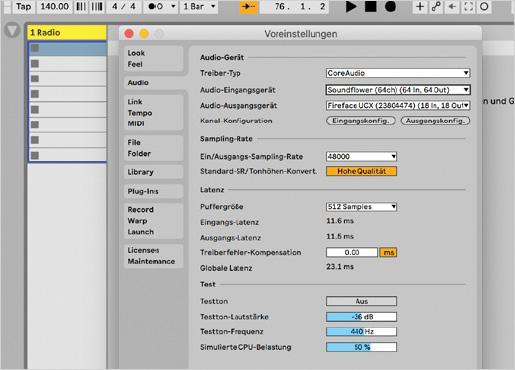Open the 48000 sampling rate dropdown
515x370 pixels.
coord(361,157)
